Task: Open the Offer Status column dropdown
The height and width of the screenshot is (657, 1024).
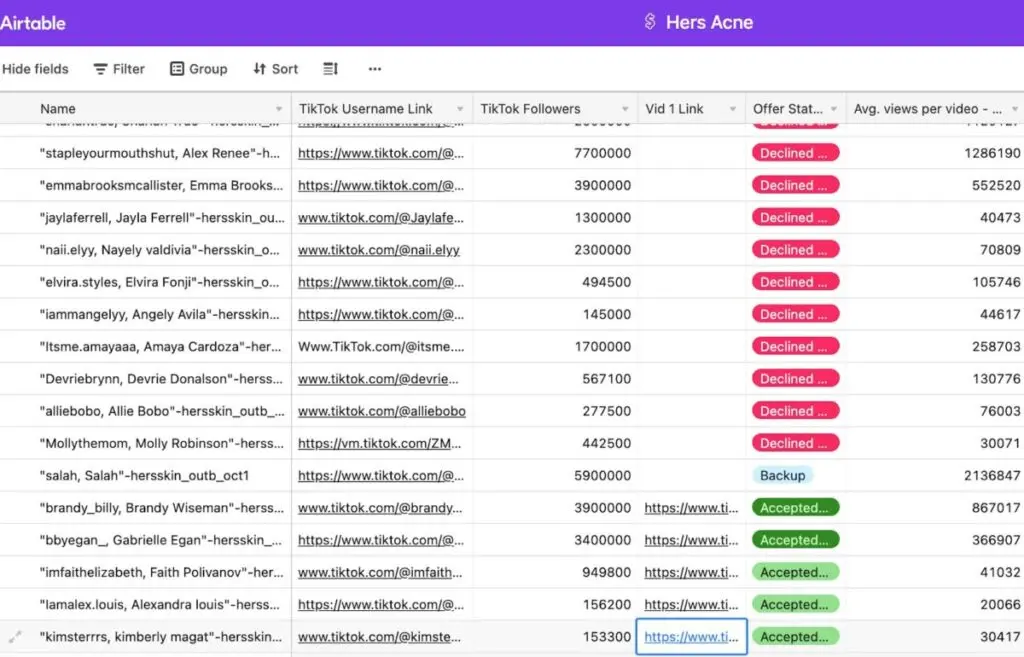Action: coord(834,109)
